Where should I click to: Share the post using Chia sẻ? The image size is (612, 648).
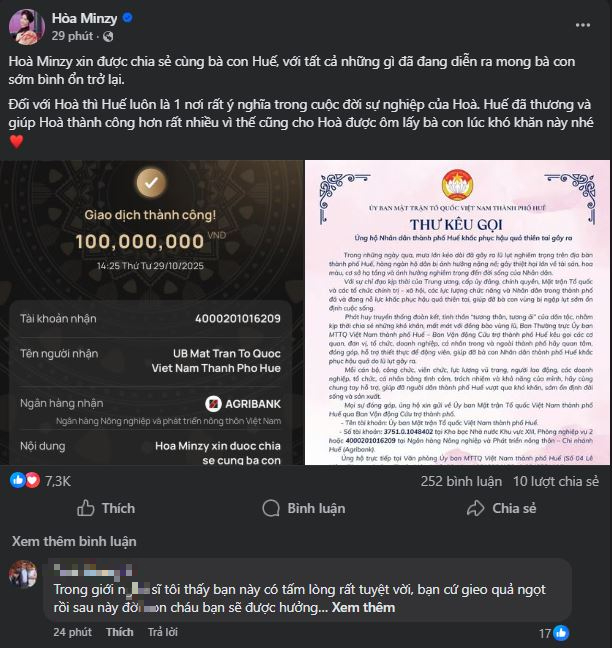coord(501,508)
